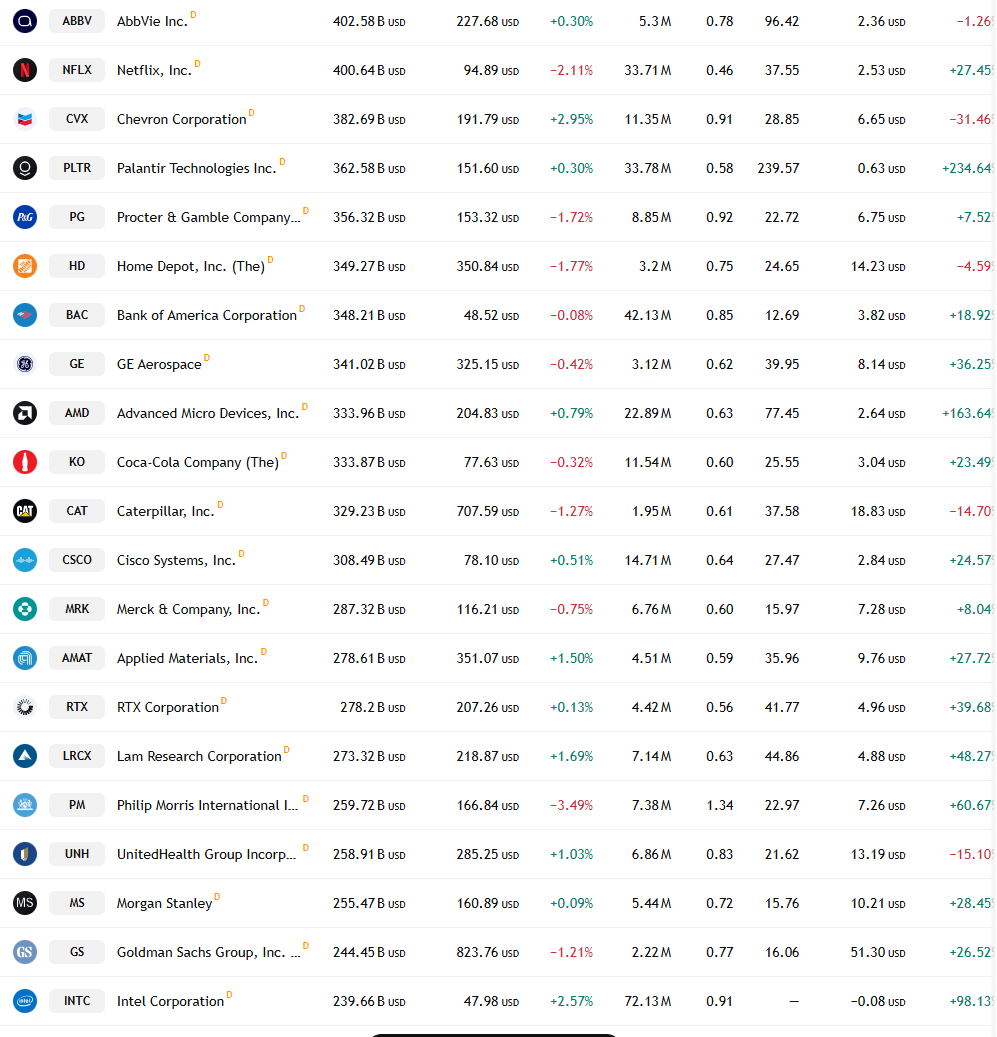The width and height of the screenshot is (997, 1037).
Task: Click the Caterpillar CAT logo
Action: coord(25,511)
